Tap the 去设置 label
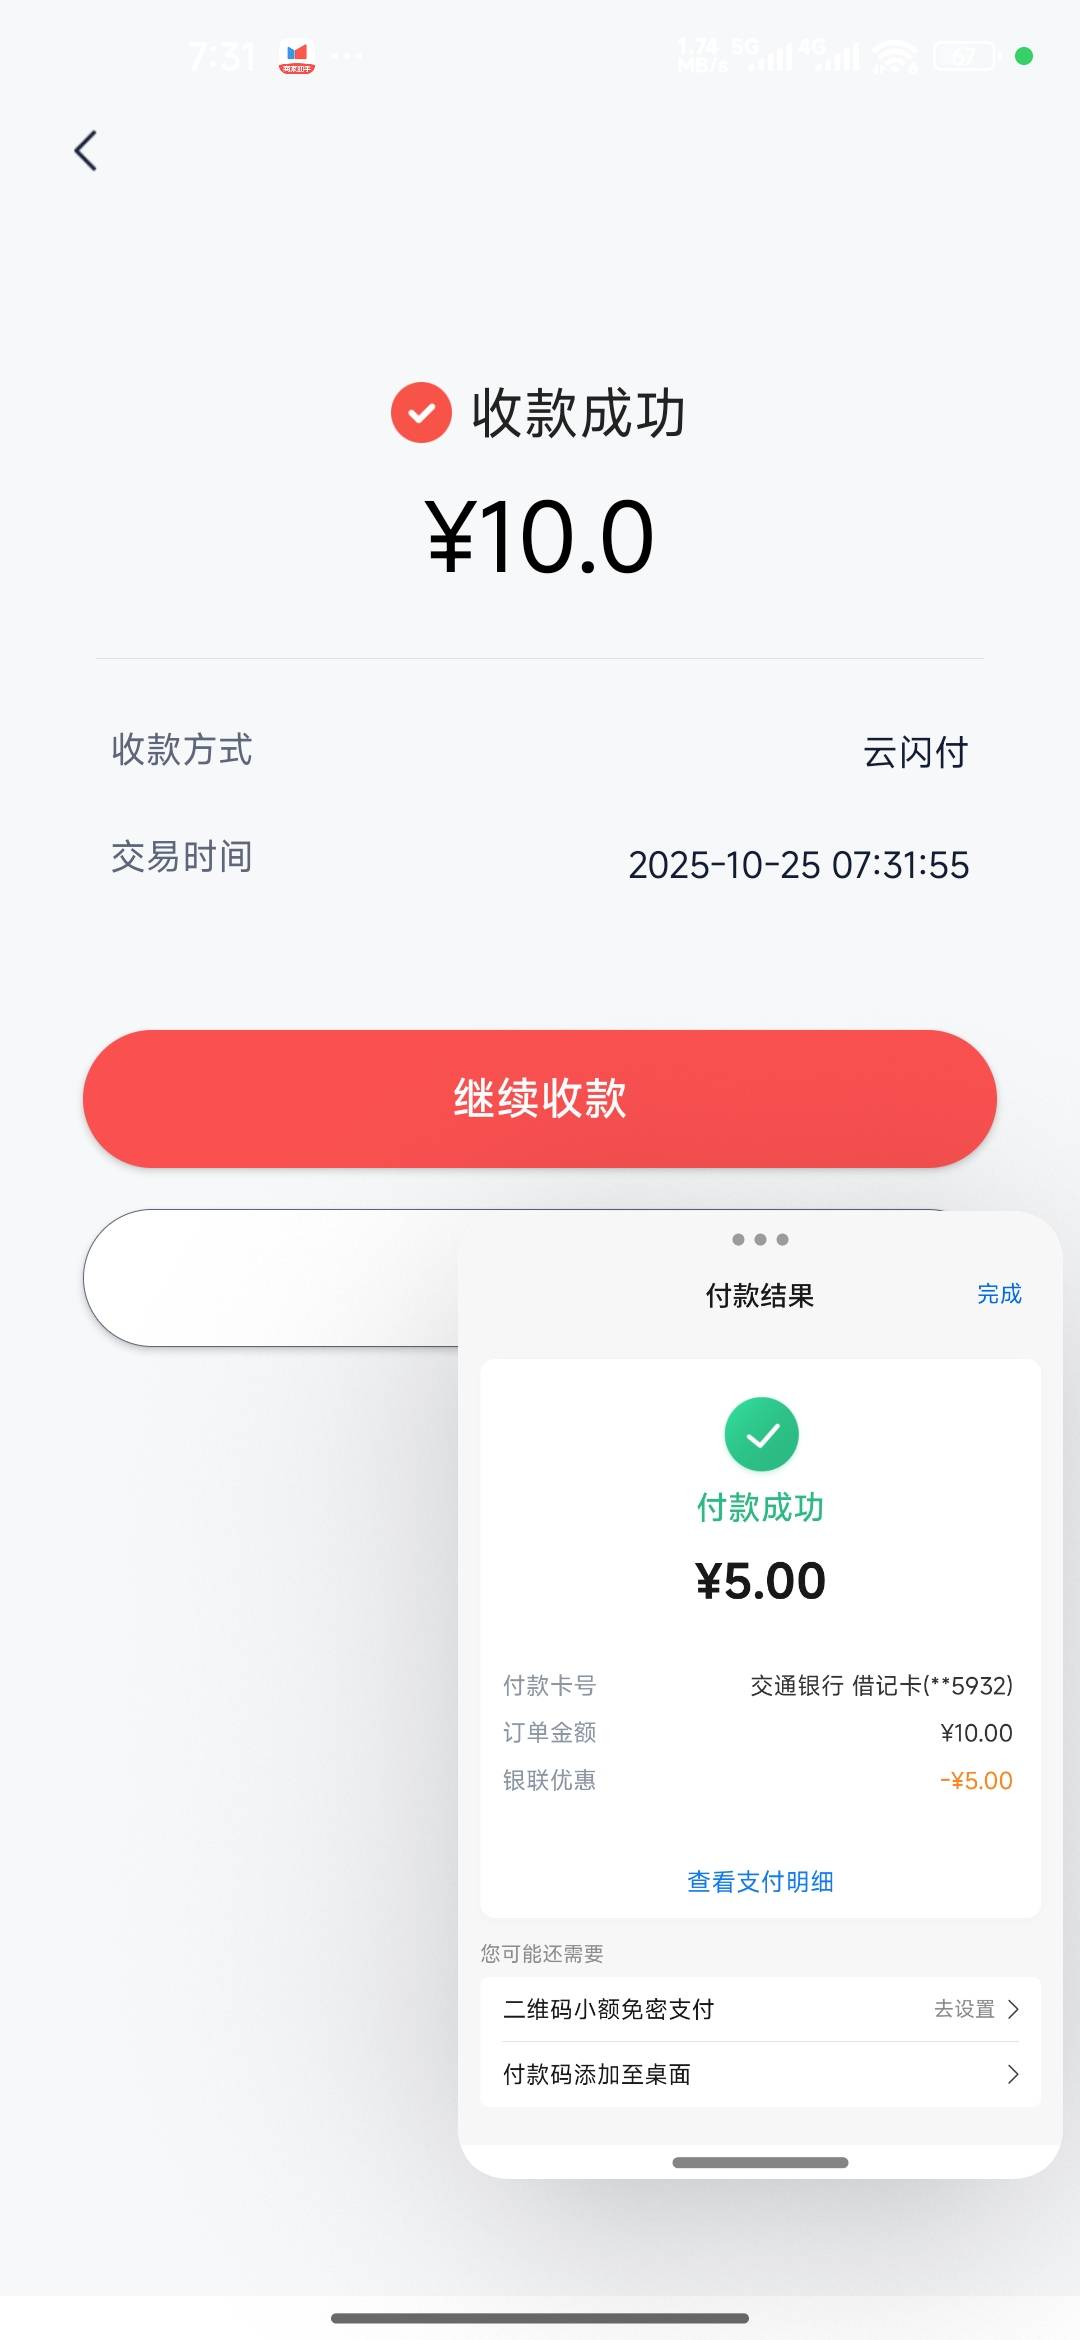 (964, 2010)
